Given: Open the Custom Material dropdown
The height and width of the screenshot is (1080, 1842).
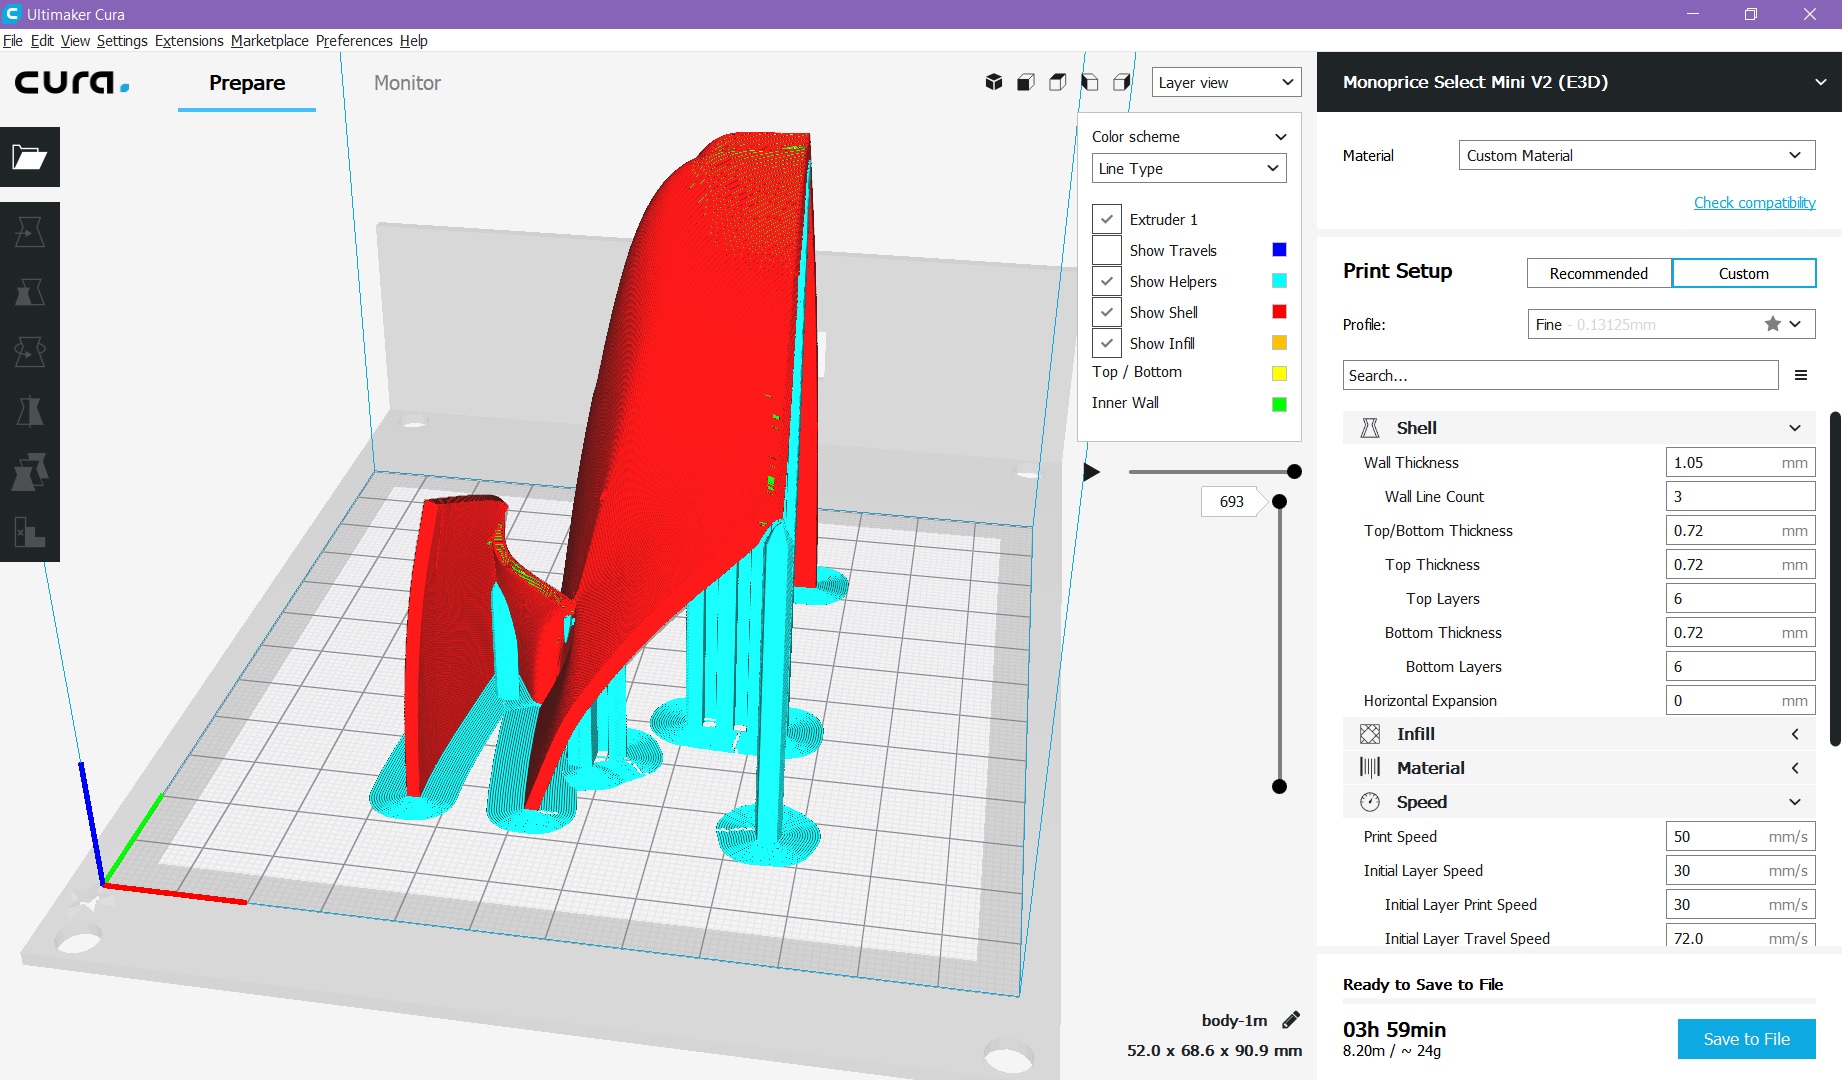Looking at the screenshot, I should click(1636, 155).
